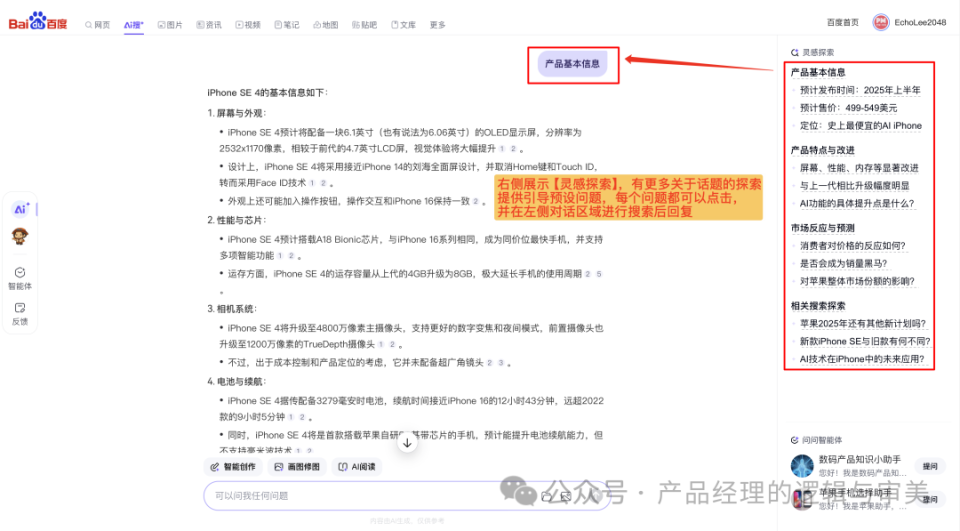960x531 pixels.
Task: Select 预计售价：499-549美元 suggestion
Action: coord(848,108)
